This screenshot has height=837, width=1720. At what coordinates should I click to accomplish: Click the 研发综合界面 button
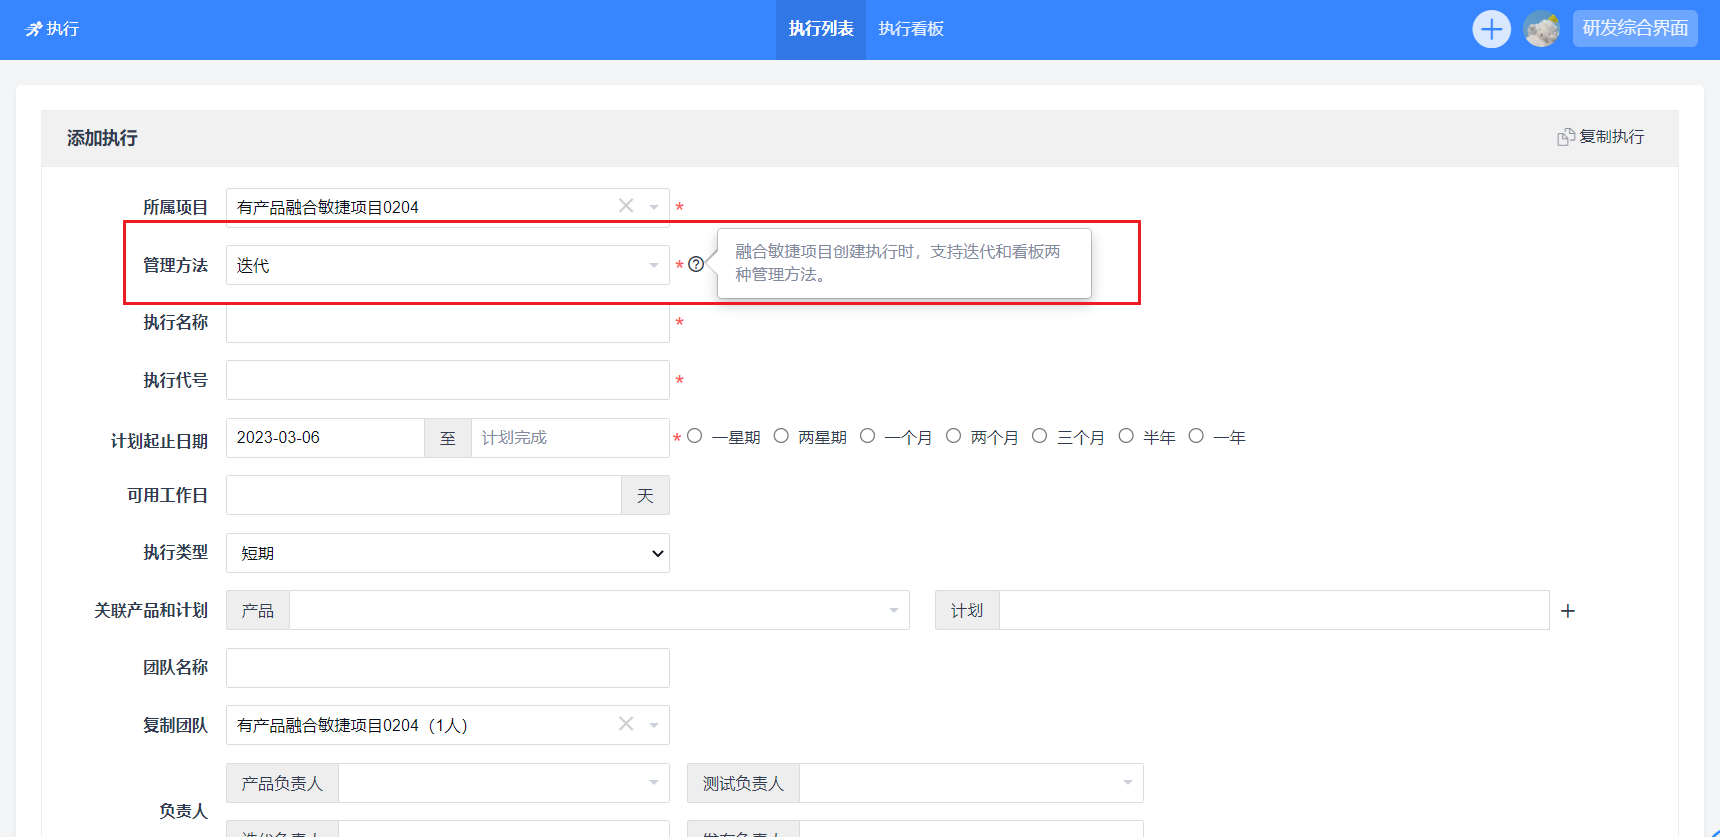pos(1634,29)
